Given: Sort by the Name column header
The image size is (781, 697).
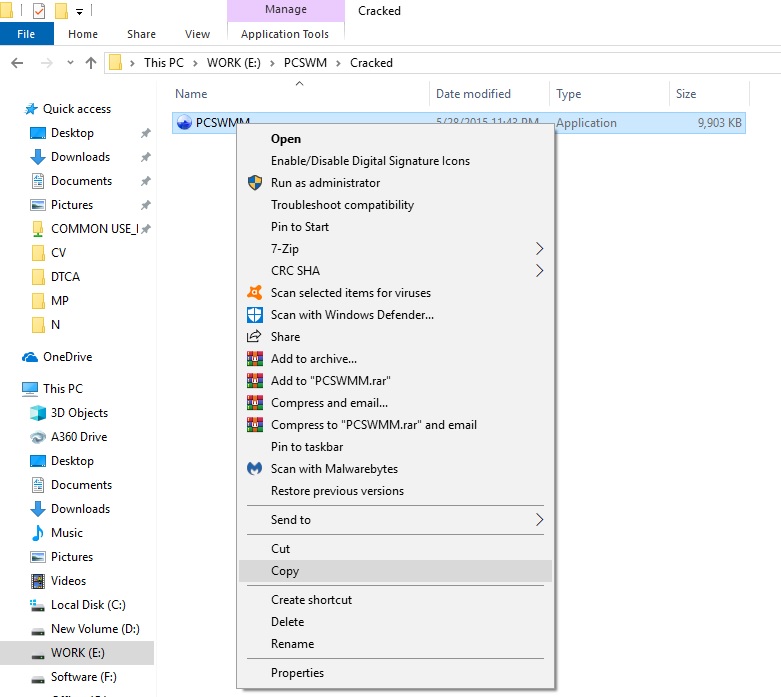Looking at the screenshot, I should click(x=300, y=94).
